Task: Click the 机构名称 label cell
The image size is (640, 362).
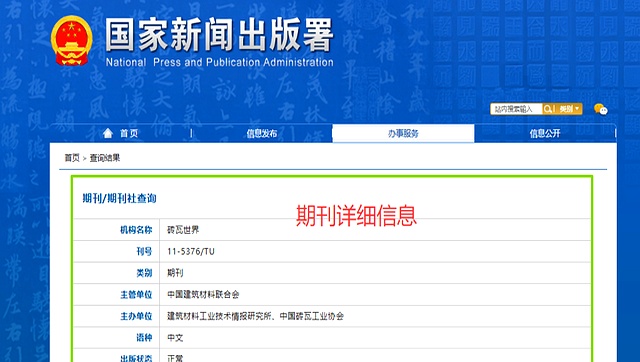Action: [116, 230]
